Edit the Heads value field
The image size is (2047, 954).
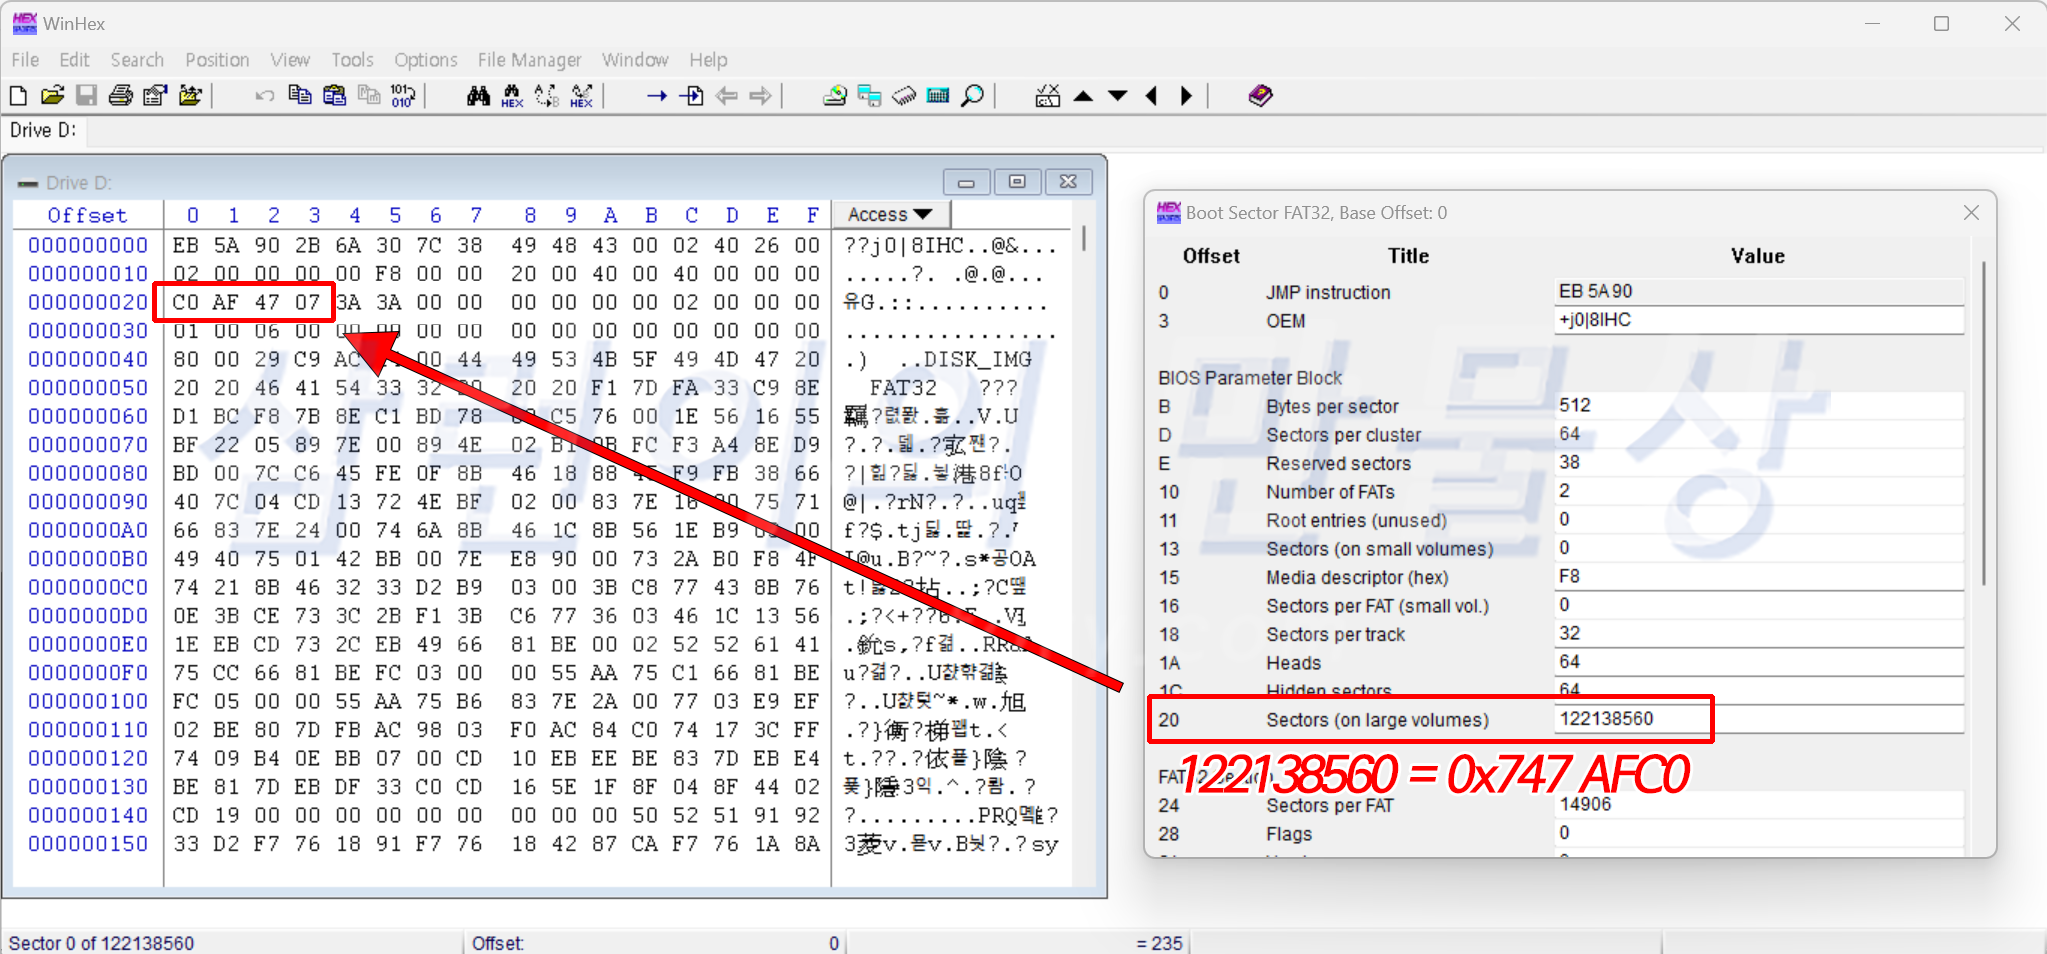[x=1759, y=662]
